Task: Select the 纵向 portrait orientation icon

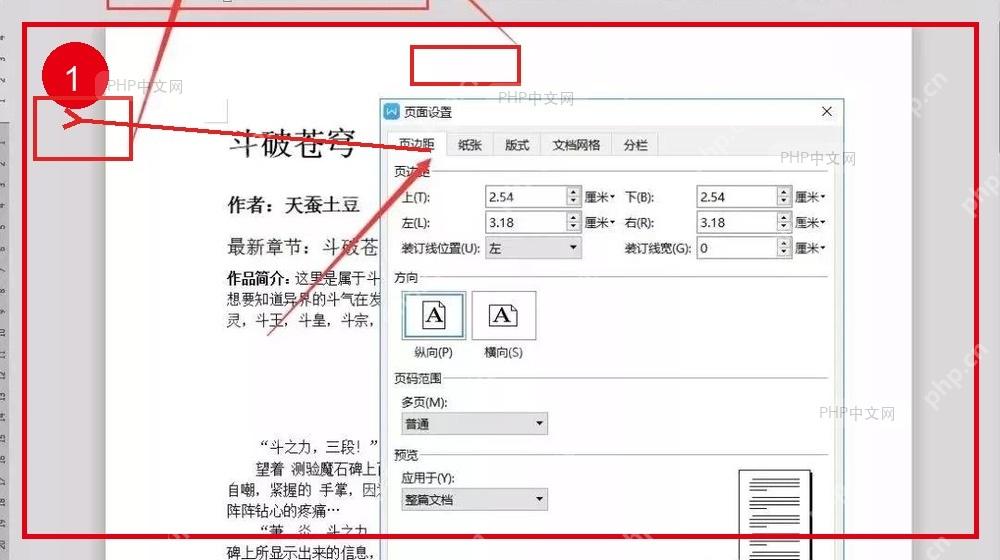Action: tap(434, 316)
